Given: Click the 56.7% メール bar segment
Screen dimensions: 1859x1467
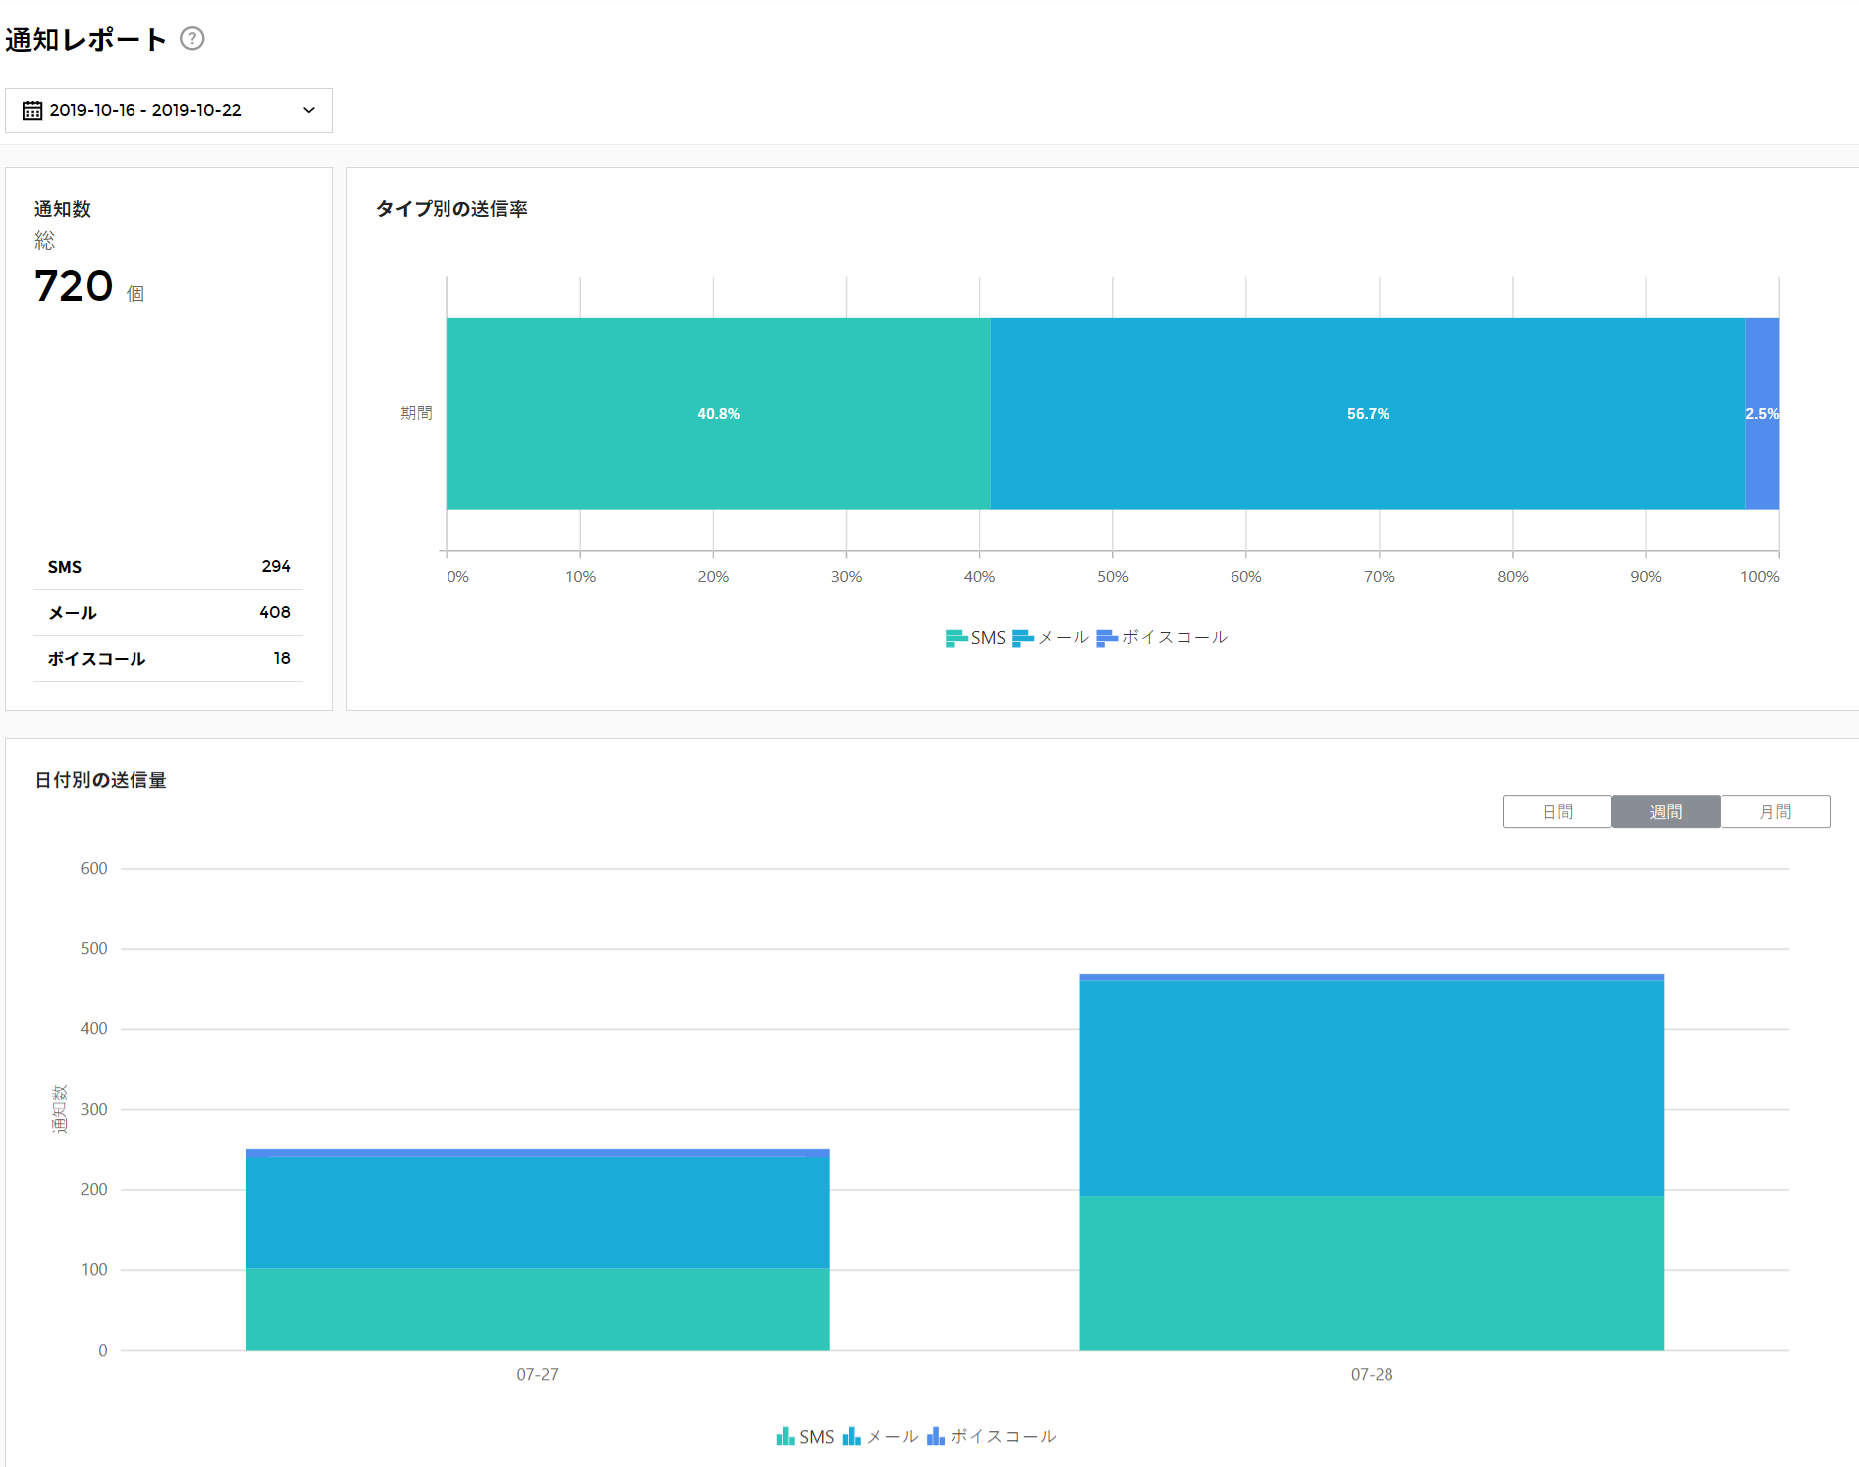Looking at the screenshot, I should pyautogui.click(x=1367, y=414).
